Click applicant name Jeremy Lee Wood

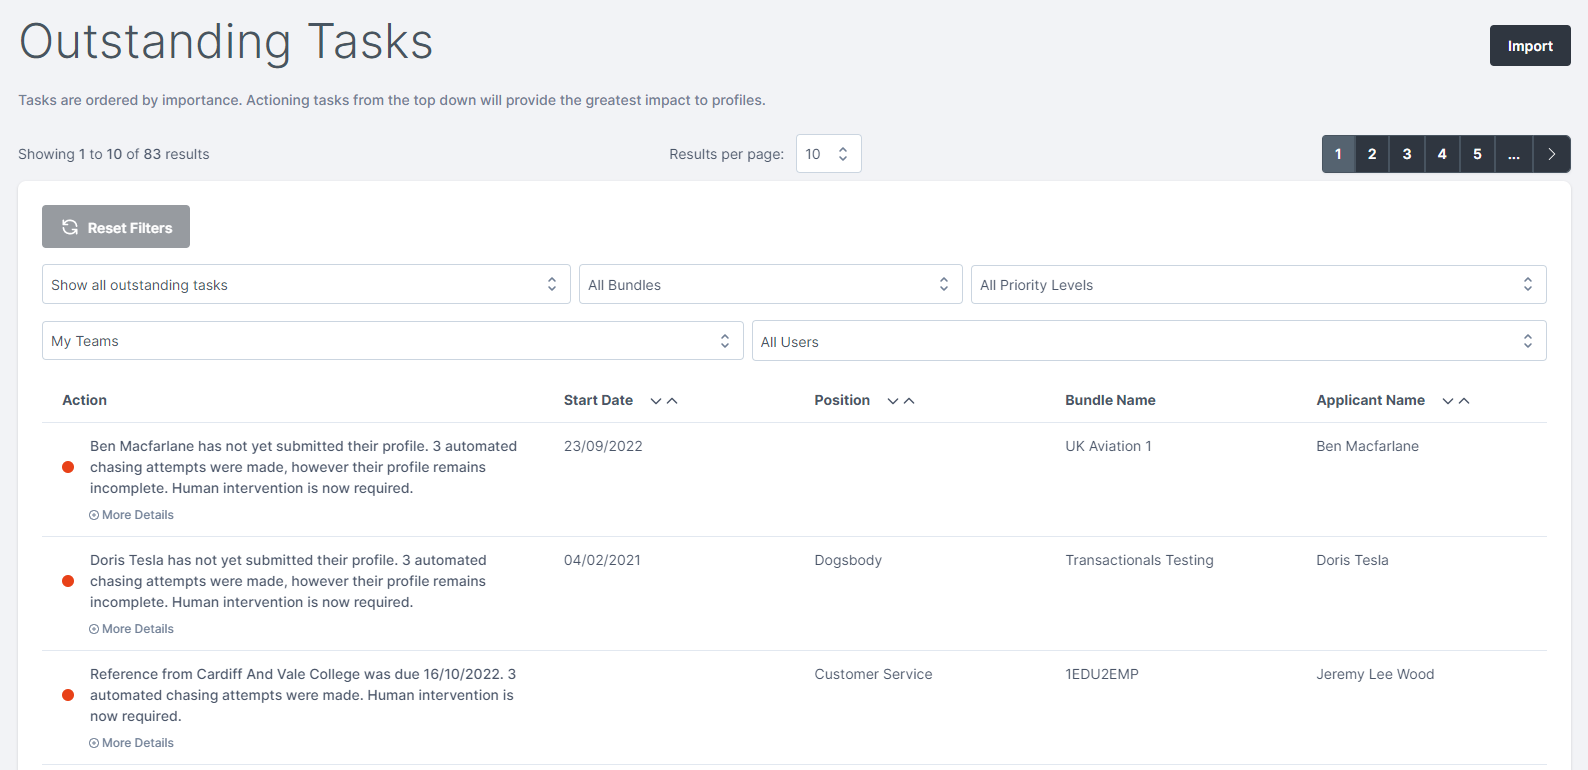tap(1375, 674)
